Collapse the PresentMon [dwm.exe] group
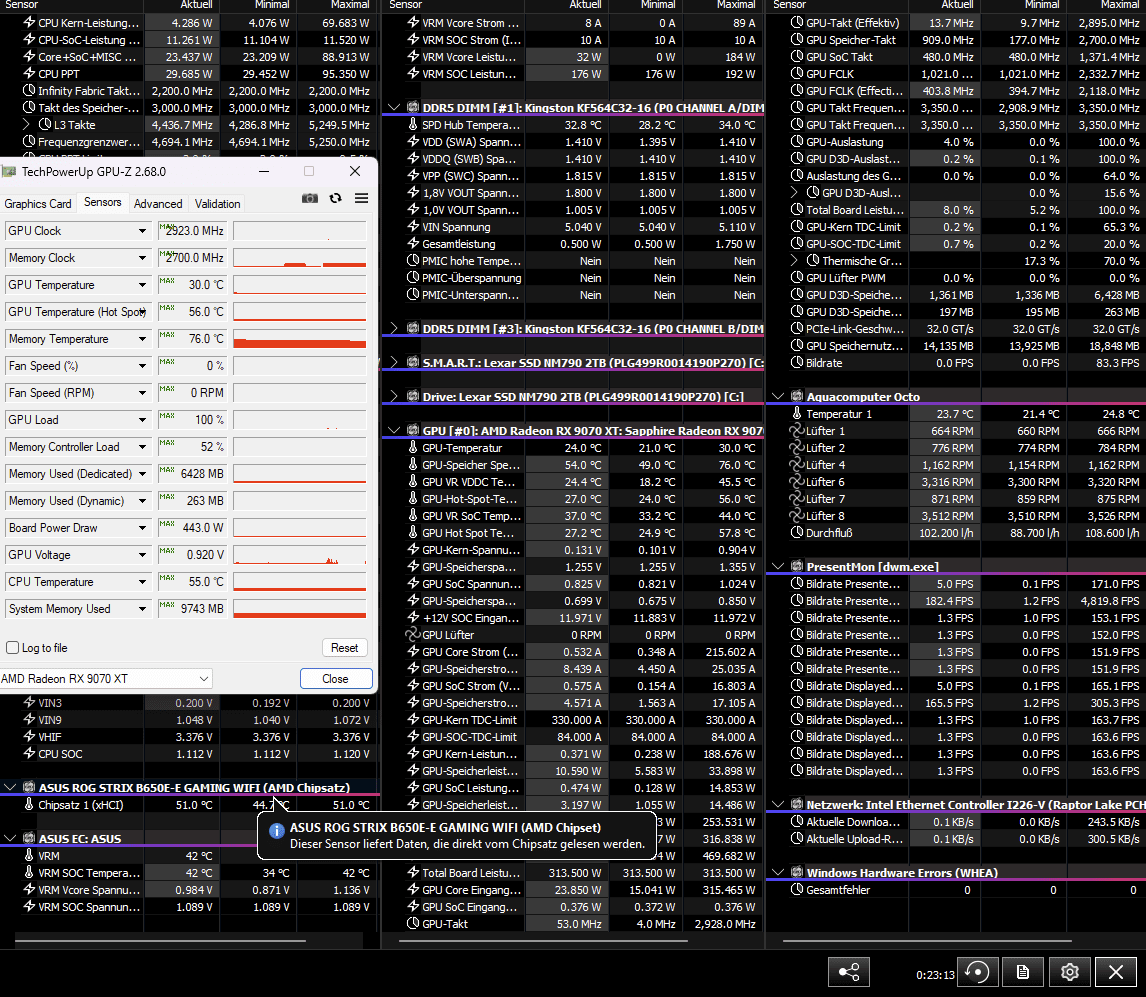1146x997 pixels. click(x=778, y=566)
